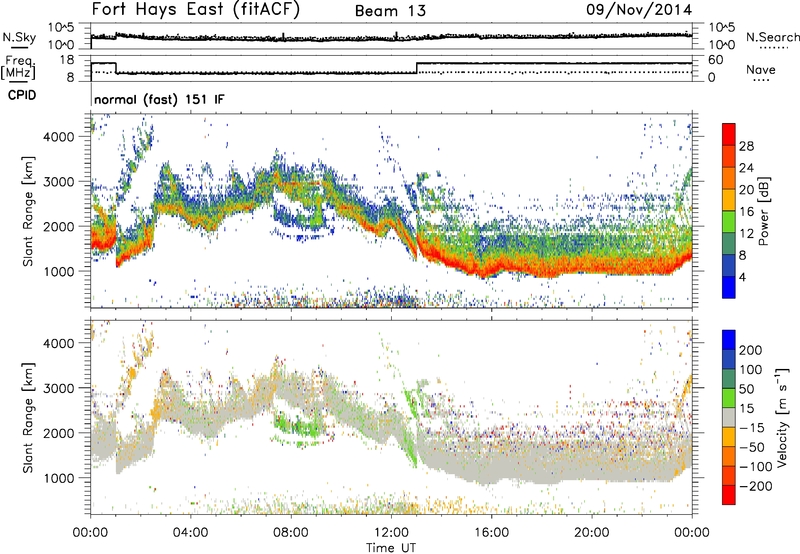Click the green velocity patch near 08:00
Image resolution: width=800 pixels, height=554 pixels.
(x=298, y=426)
